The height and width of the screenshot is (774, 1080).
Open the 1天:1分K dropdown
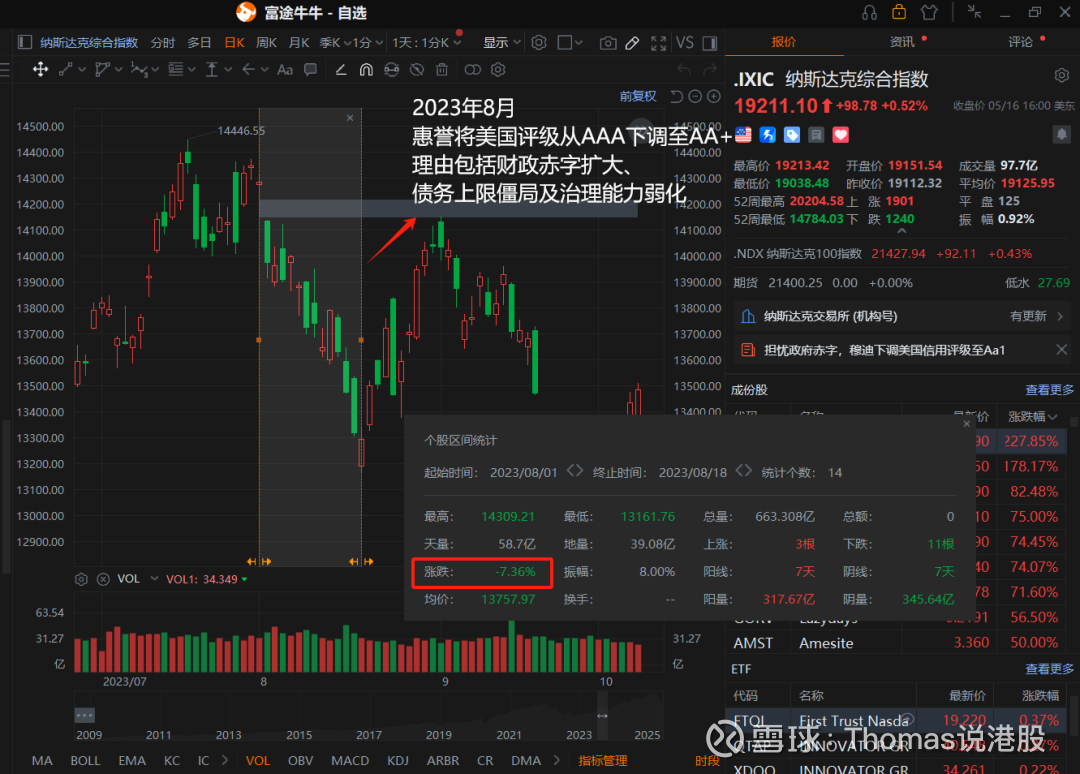coord(426,43)
